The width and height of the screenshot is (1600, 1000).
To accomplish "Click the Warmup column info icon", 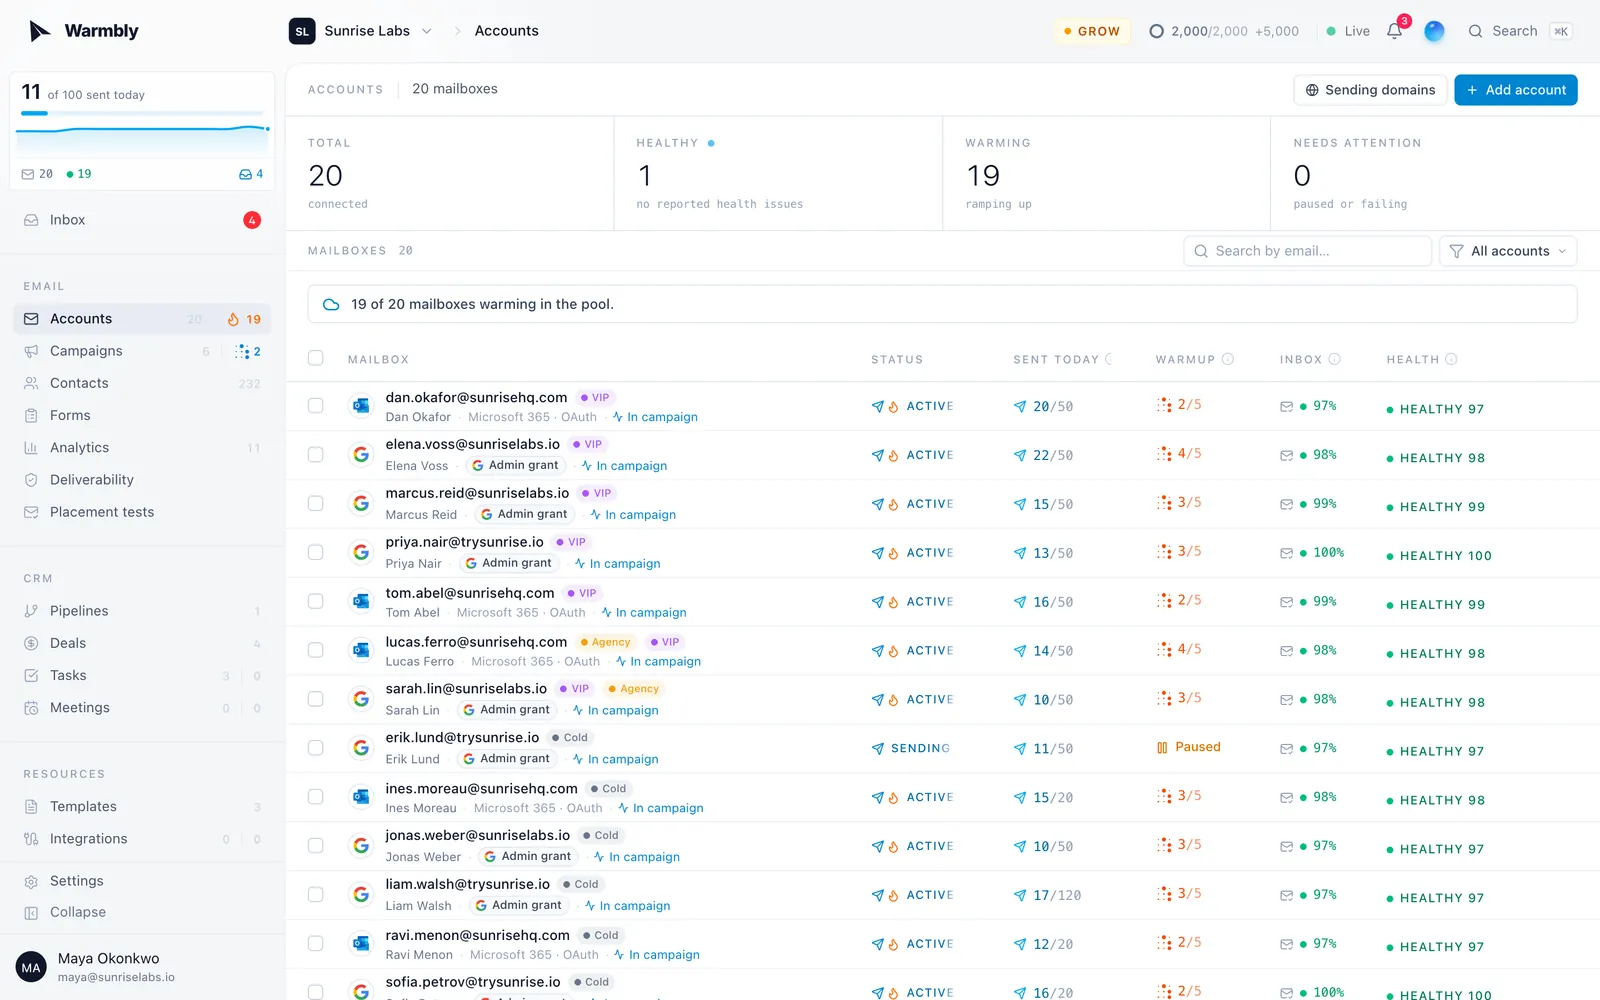I will tap(1228, 359).
